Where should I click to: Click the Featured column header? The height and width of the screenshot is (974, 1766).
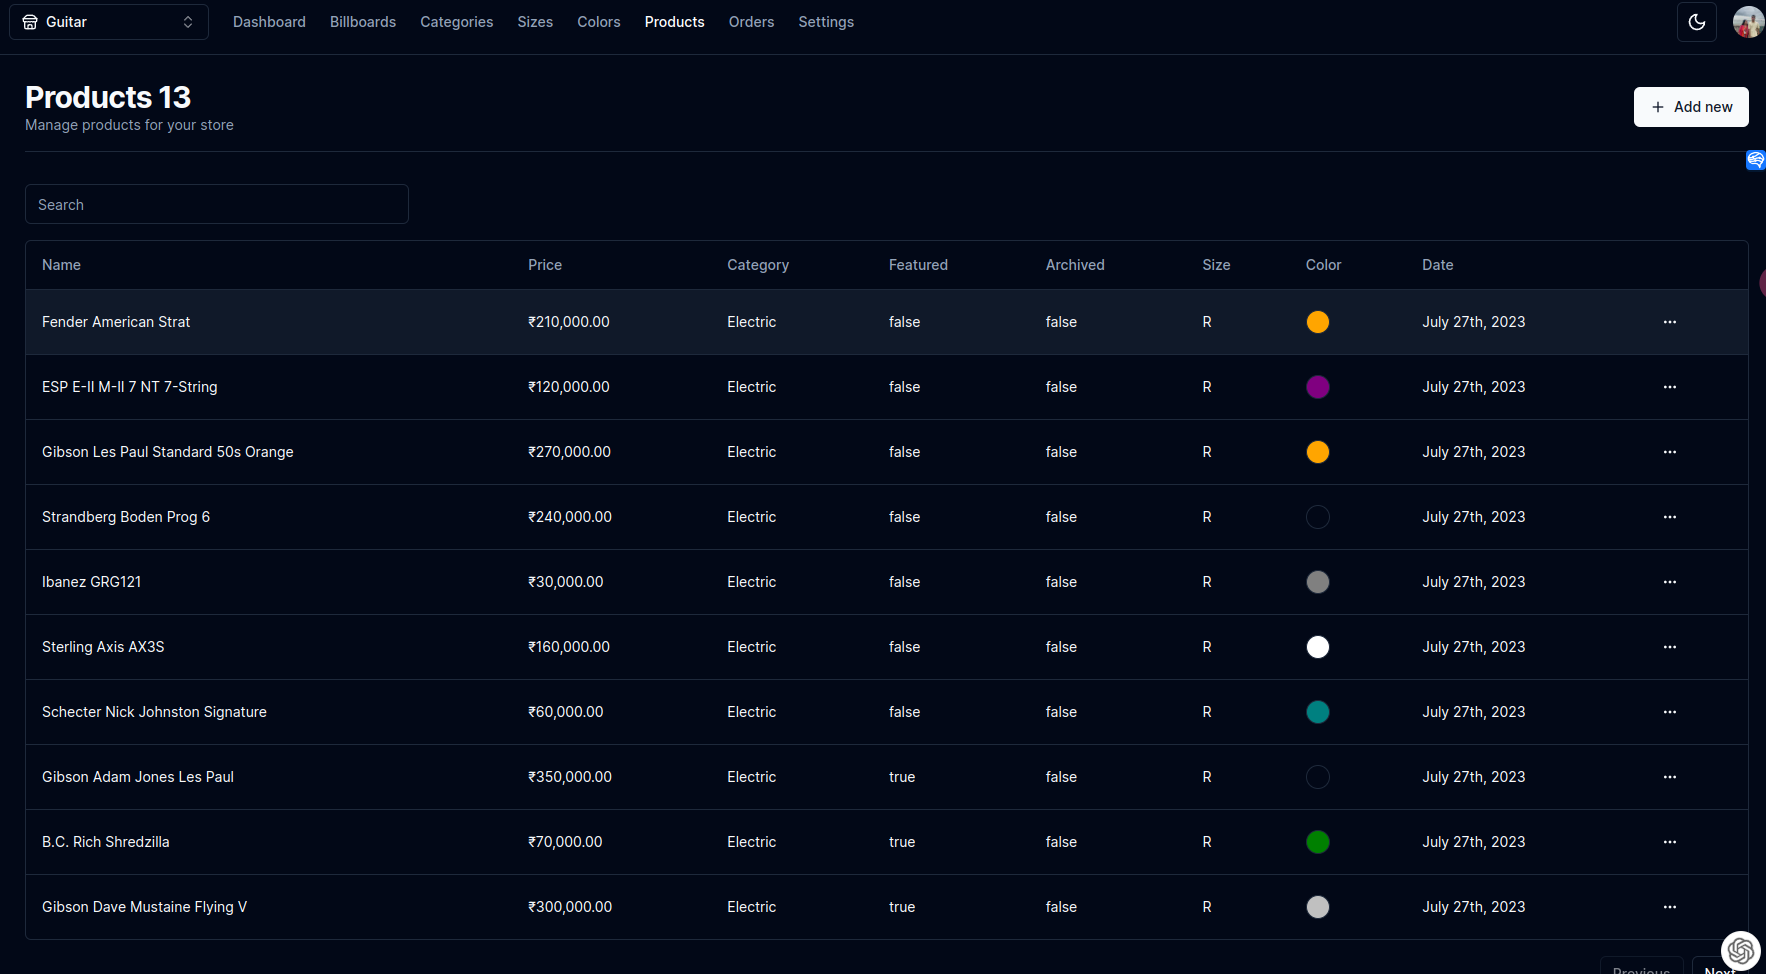click(918, 265)
